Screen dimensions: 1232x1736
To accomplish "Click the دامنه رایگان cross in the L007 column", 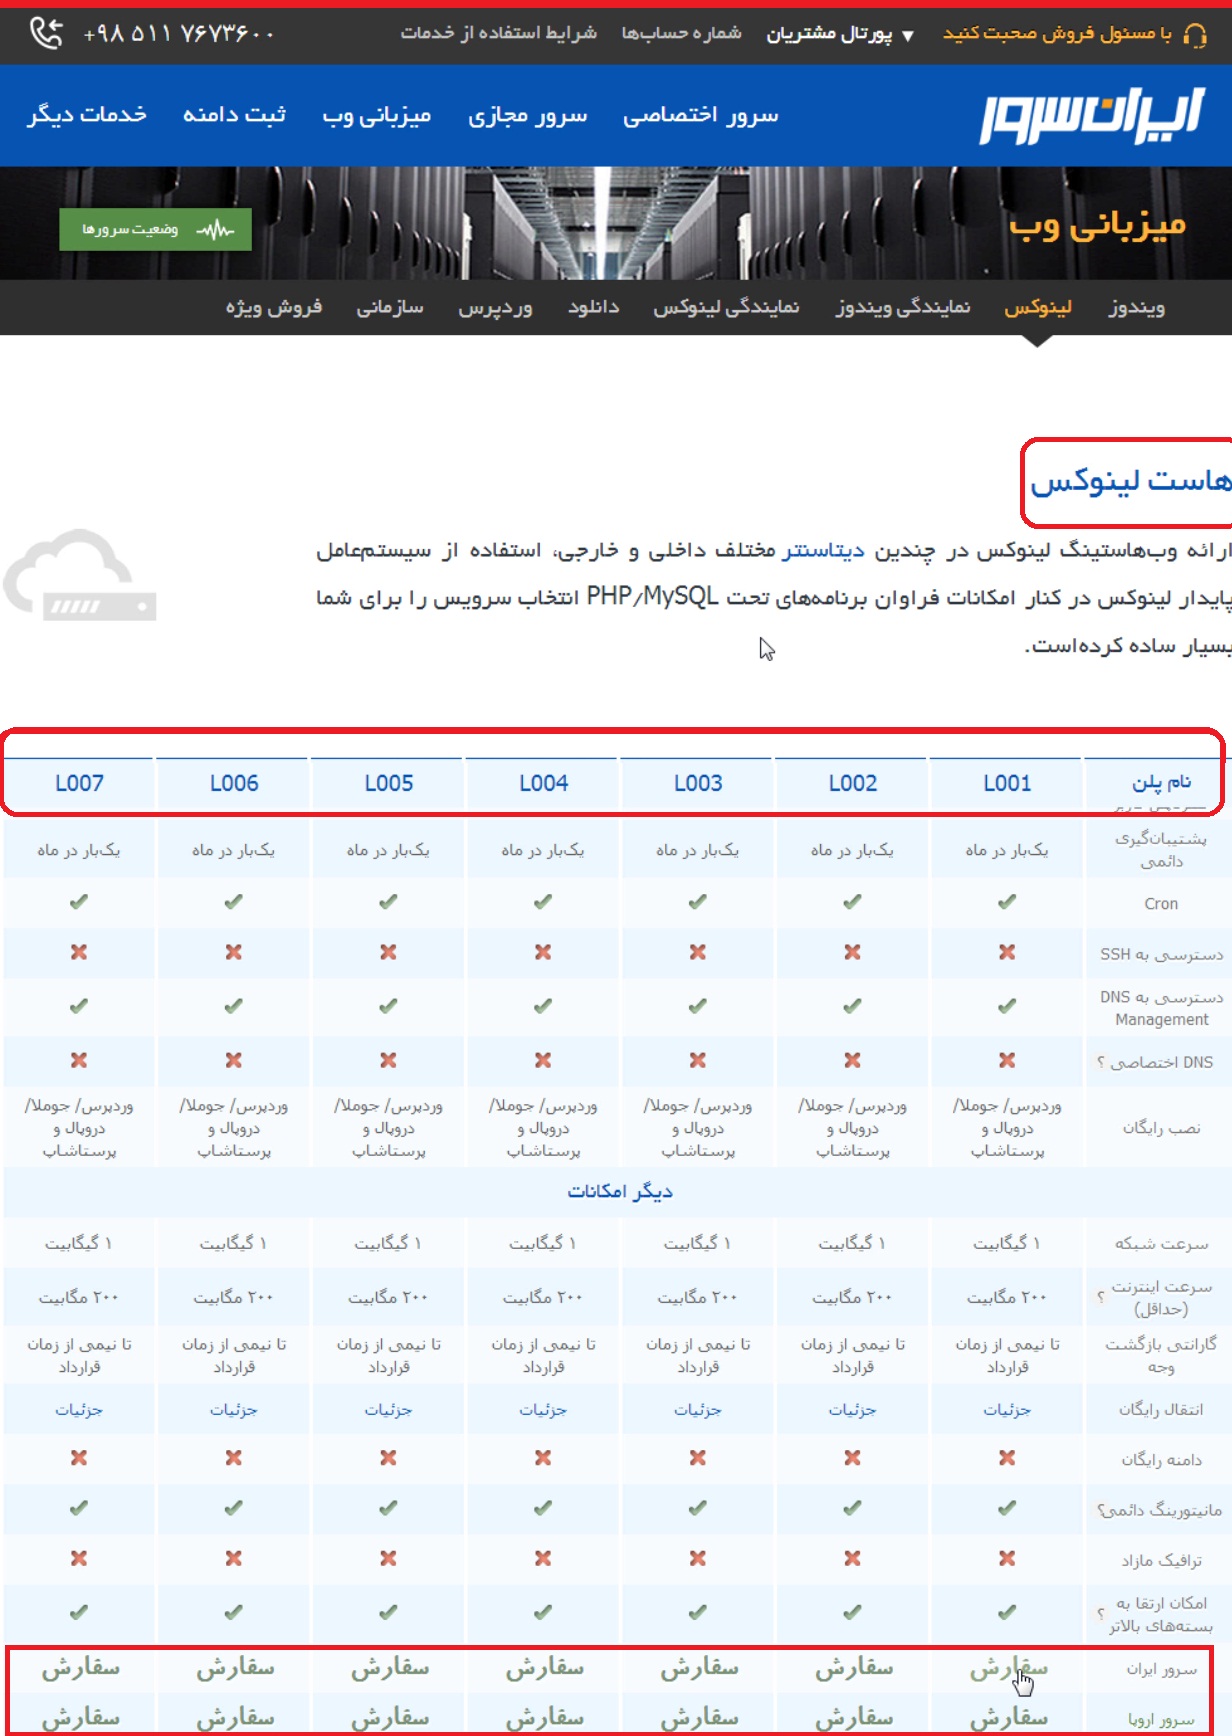I will tap(79, 1458).
